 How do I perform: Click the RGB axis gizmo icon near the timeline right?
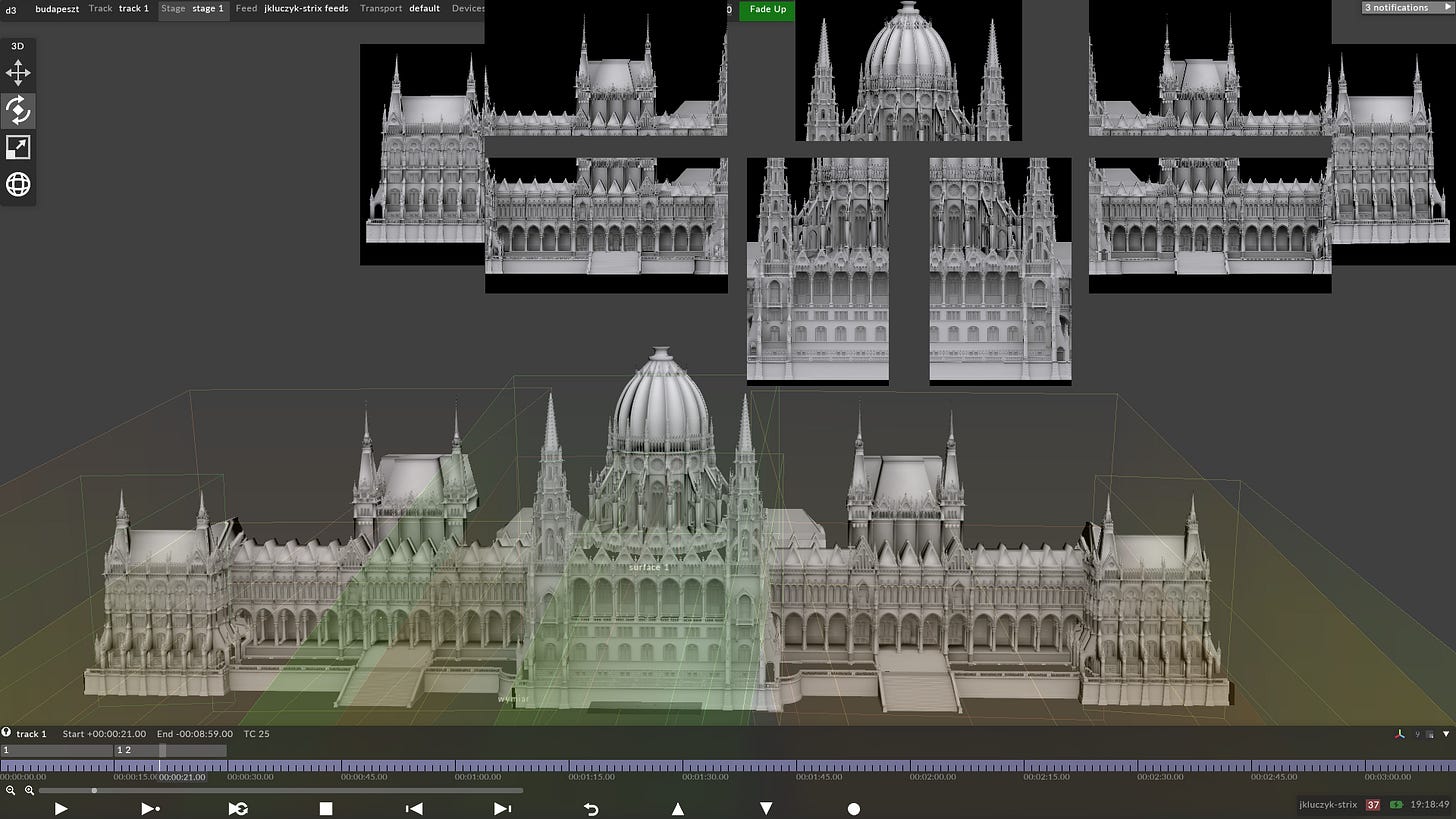[x=1400, y=733]
